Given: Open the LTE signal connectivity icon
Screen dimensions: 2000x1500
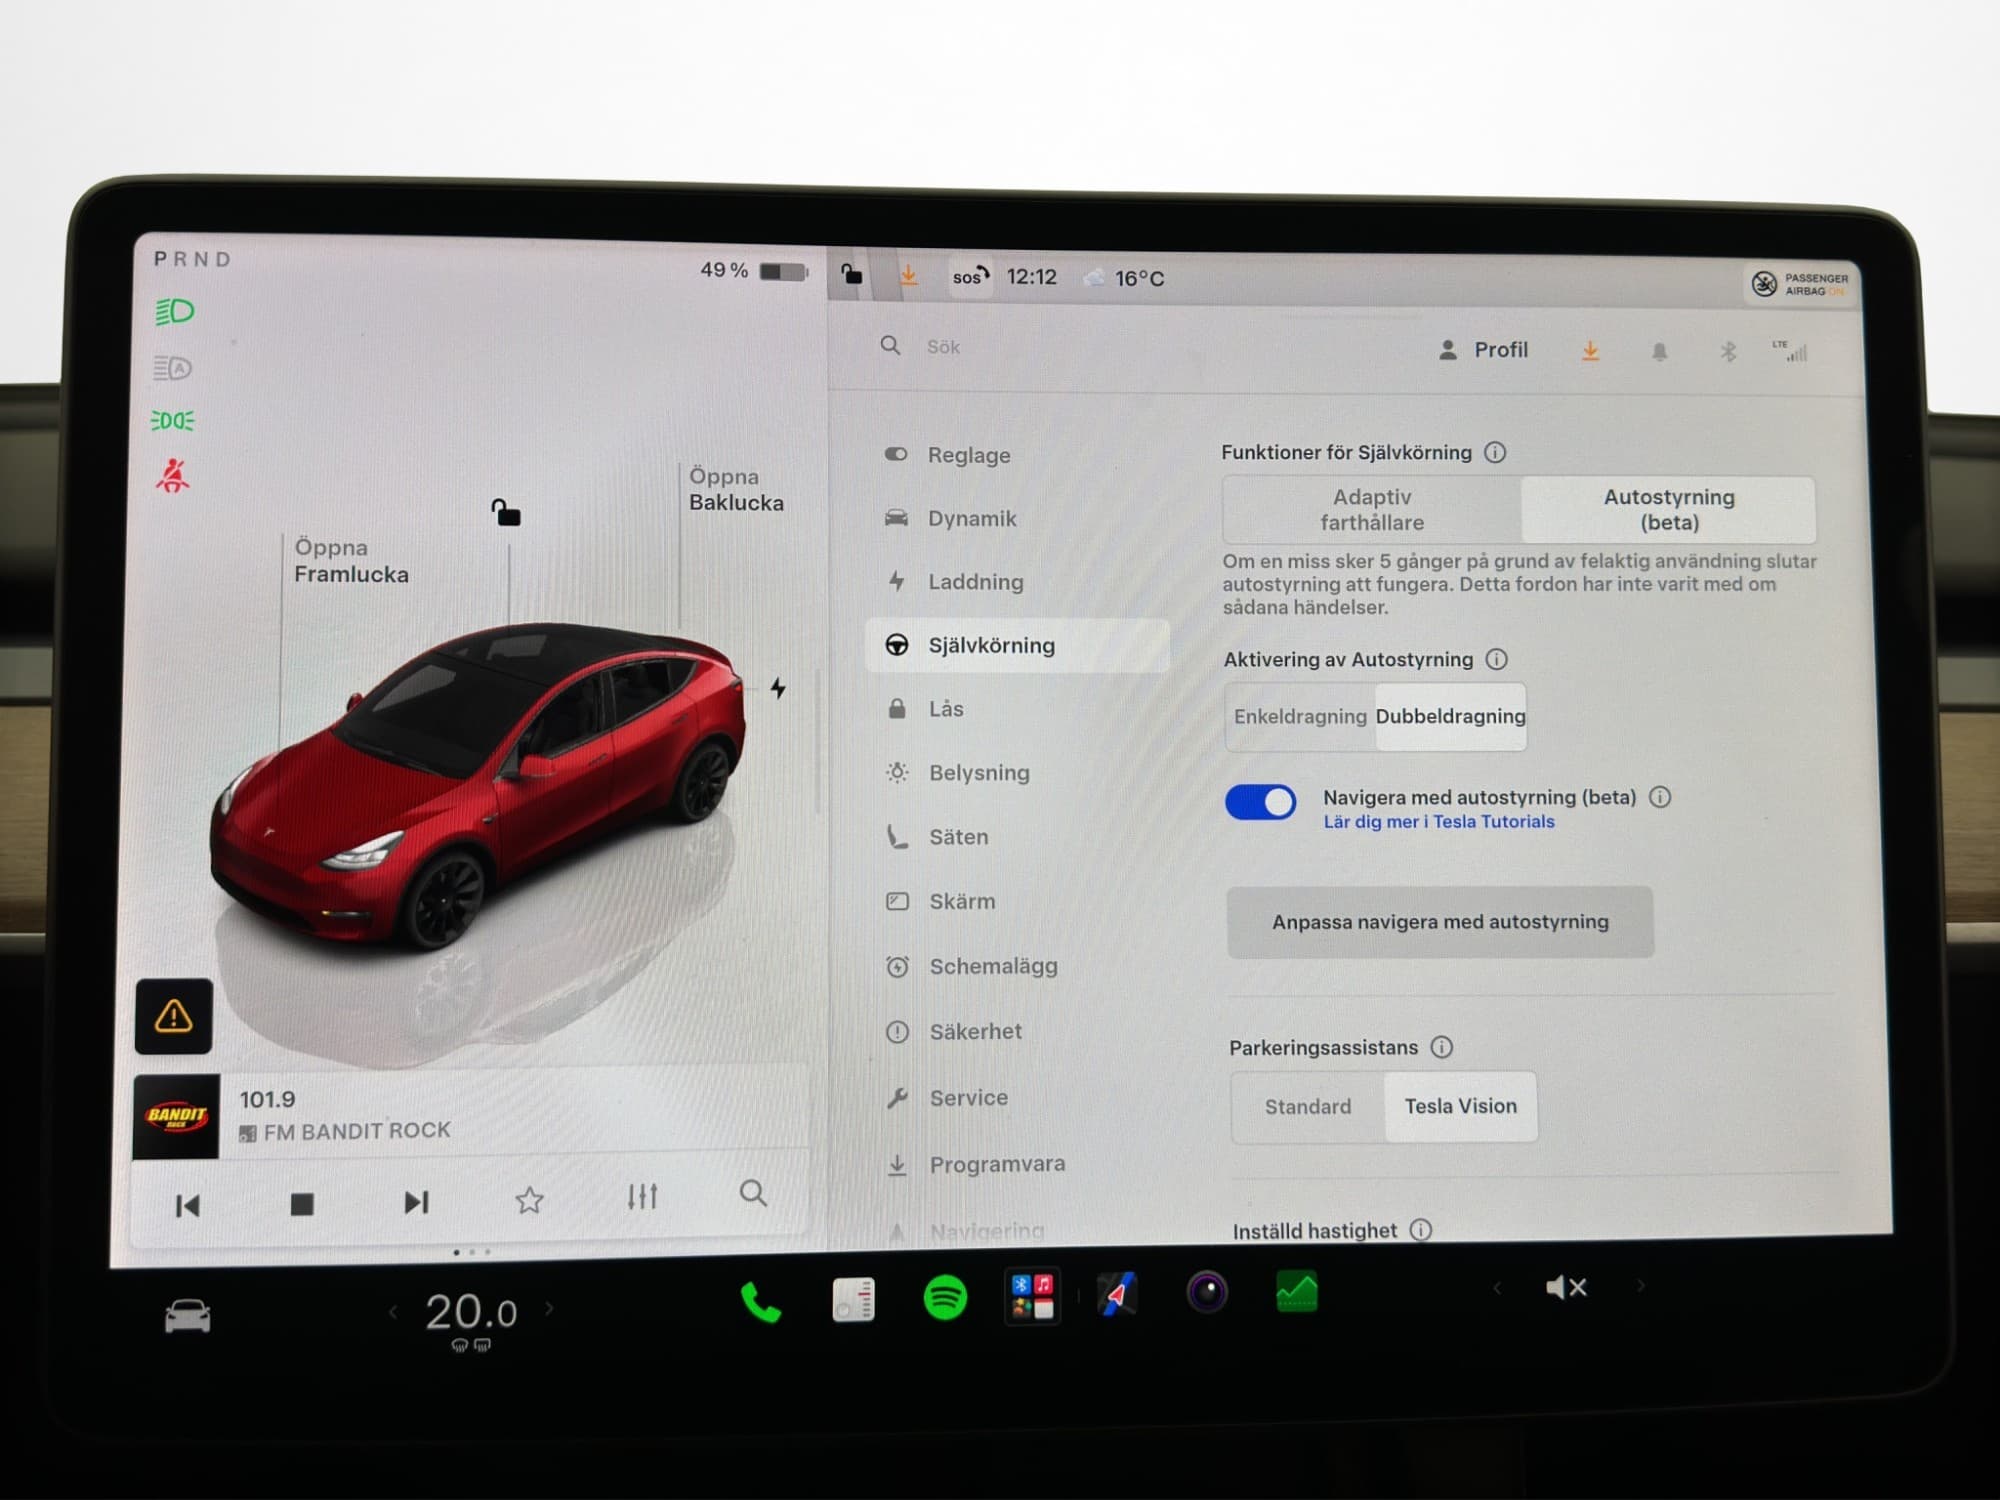Looking at the screenshot, I should click(1791, 351).
